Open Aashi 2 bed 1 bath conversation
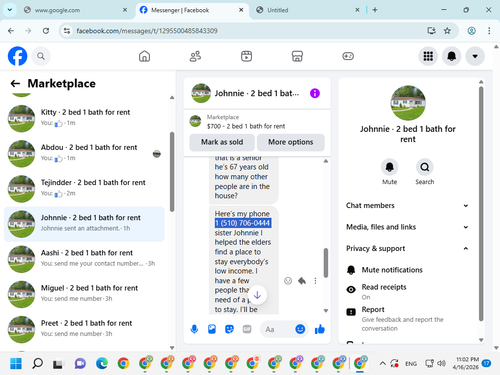The width and height of the screenshot is (500, 375). (84, 259)
